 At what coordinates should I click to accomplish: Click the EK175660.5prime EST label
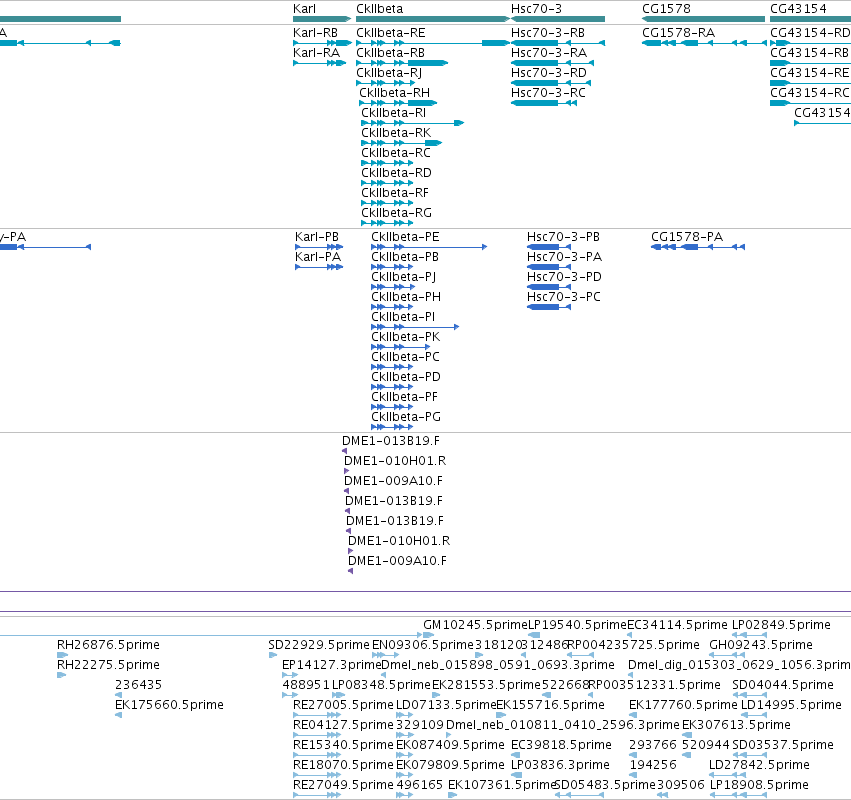tap(169, 706)
